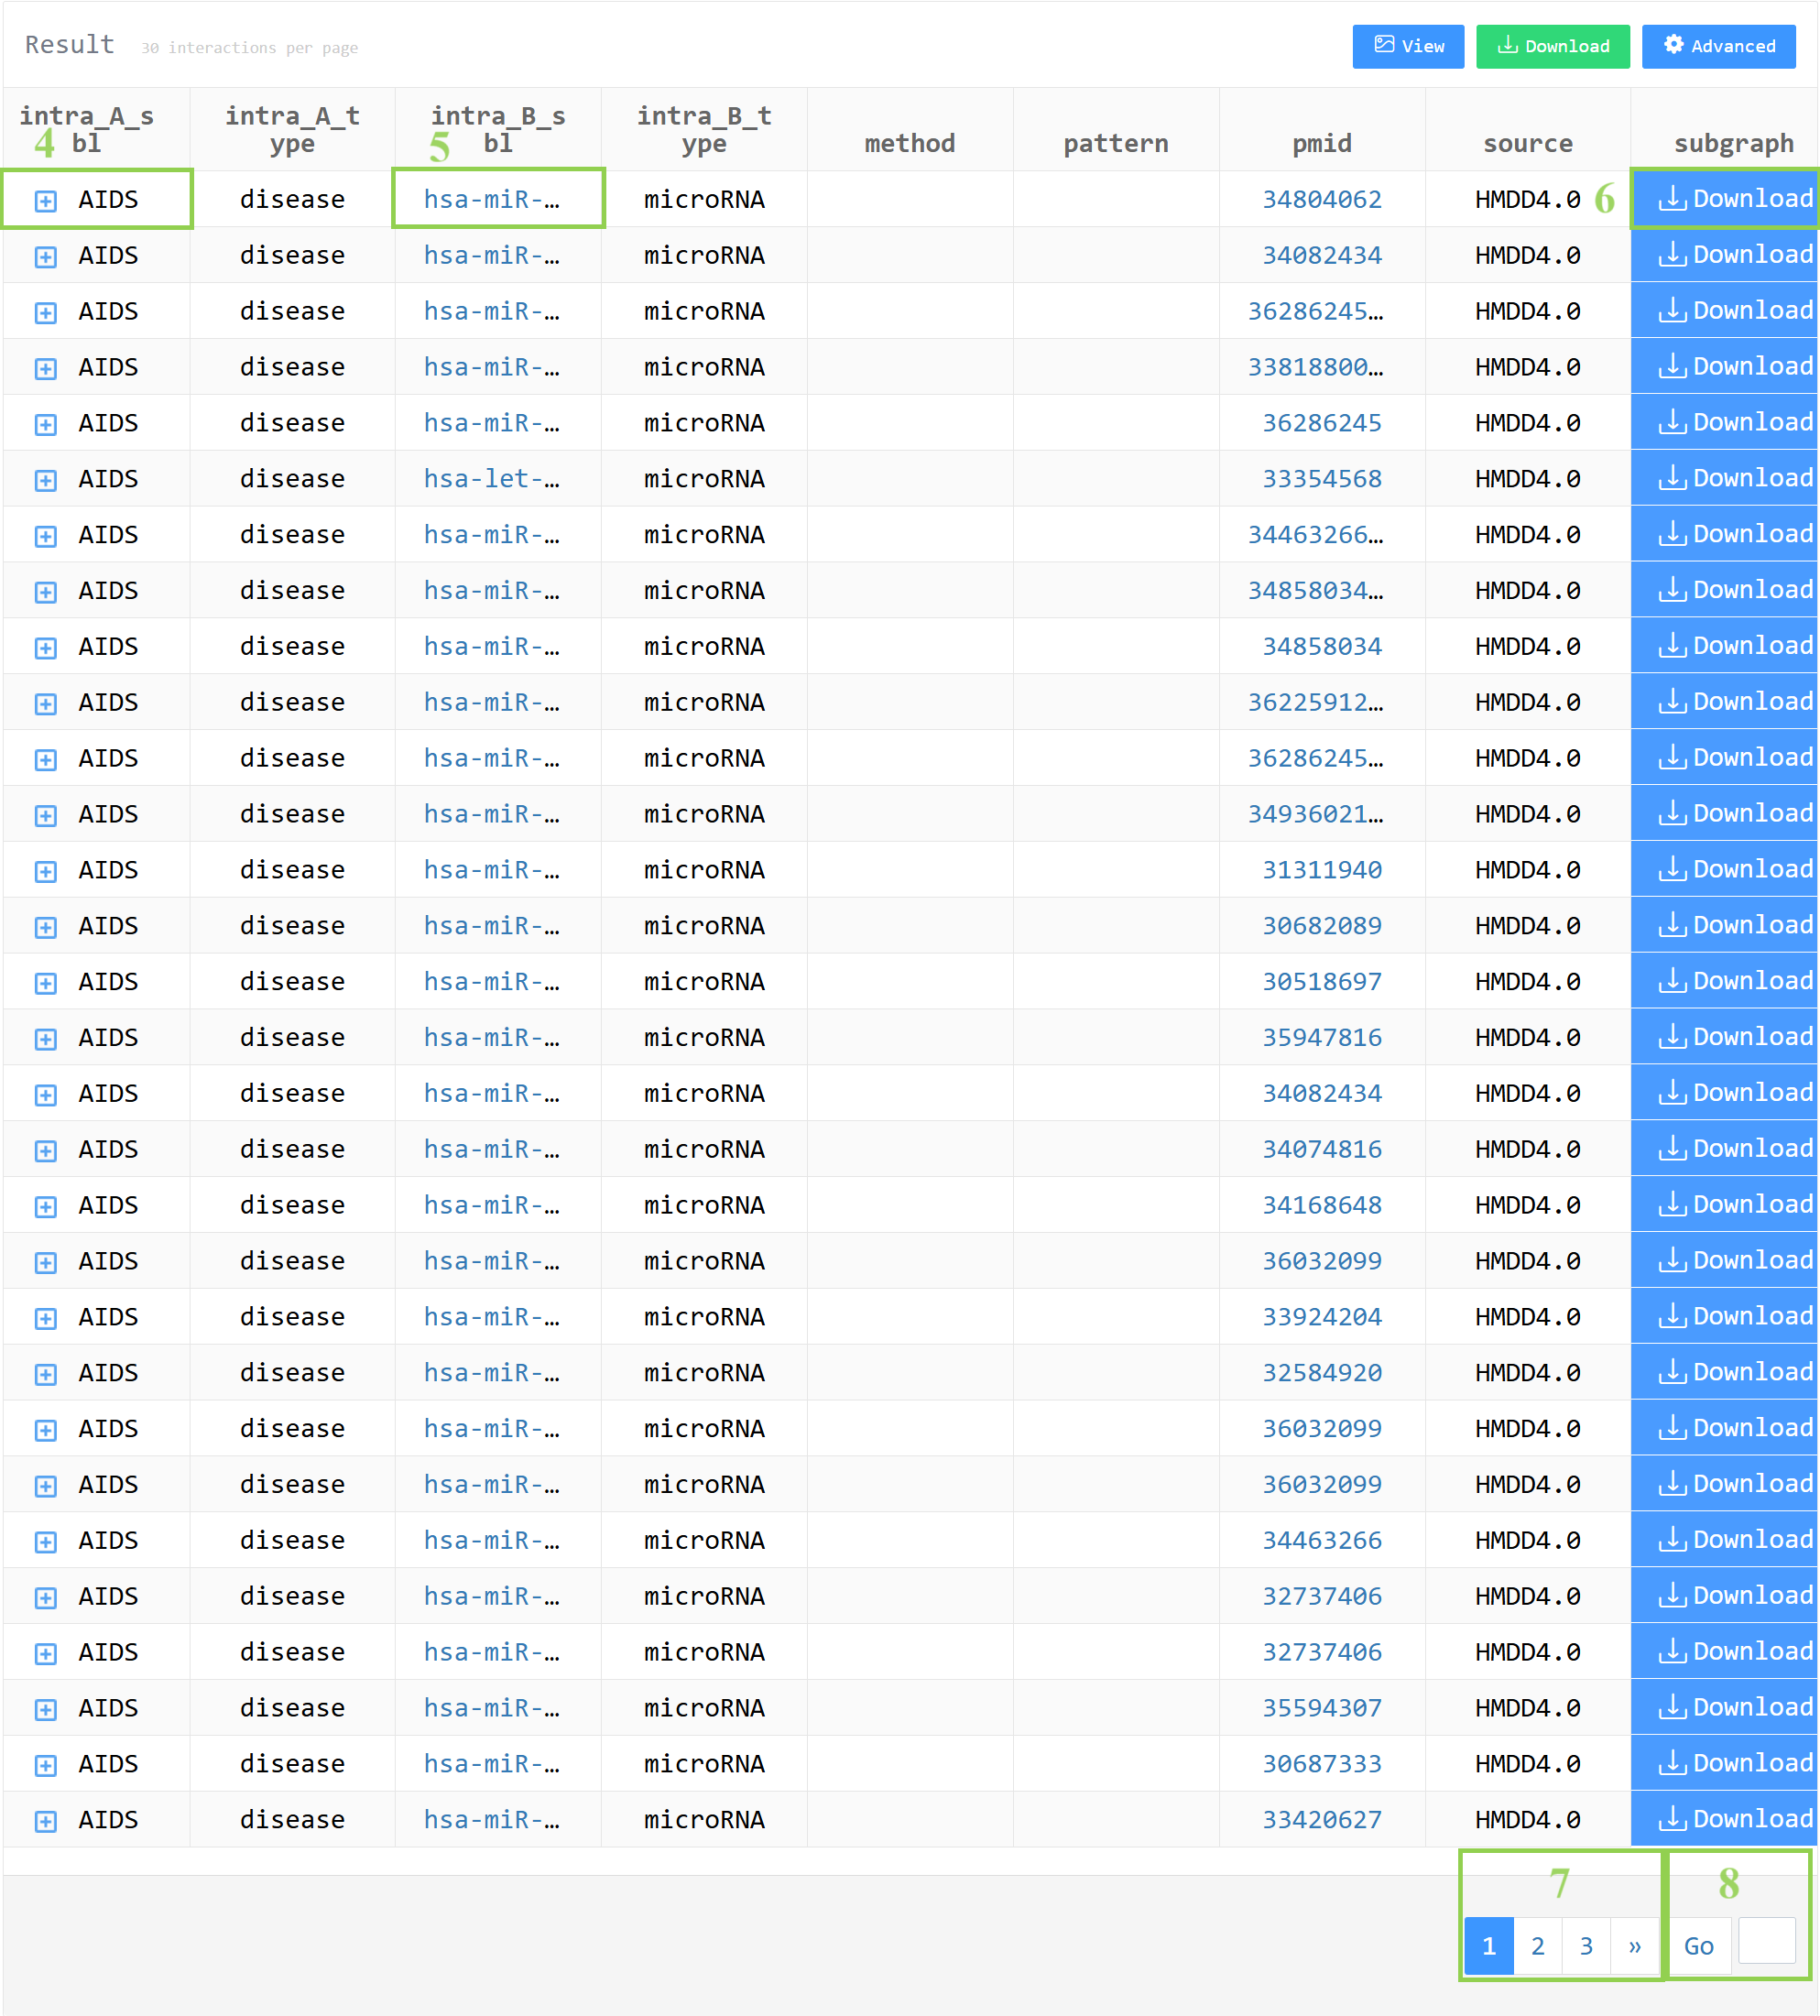Image resolution: width=1820 pixels, height=2016 pixels.
Task: Click the next pages double-arrow
Action: point(1634,1946)
